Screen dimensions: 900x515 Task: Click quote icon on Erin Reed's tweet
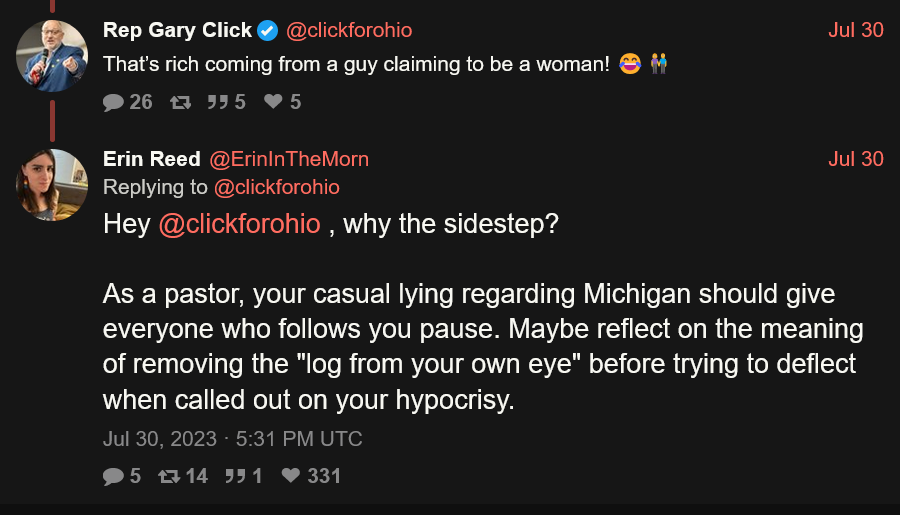coord(234,477)
